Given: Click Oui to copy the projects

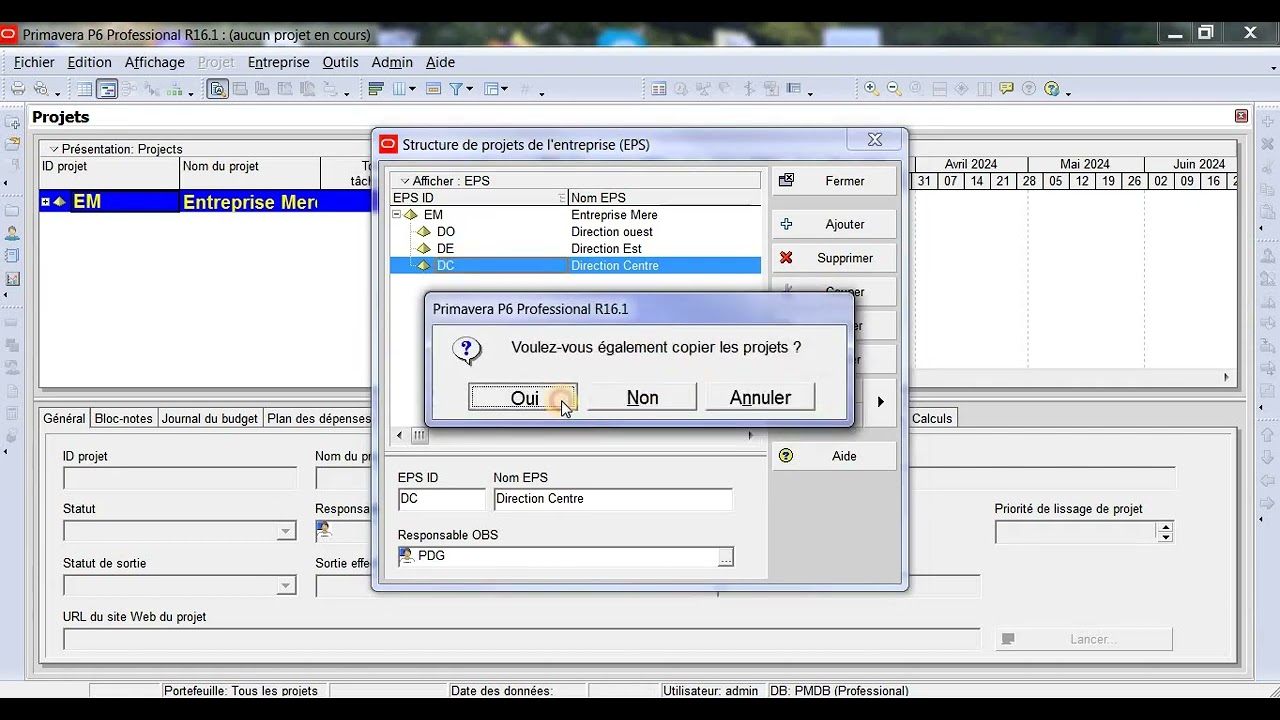Looking at the screenshot, I should click(524, 398).
